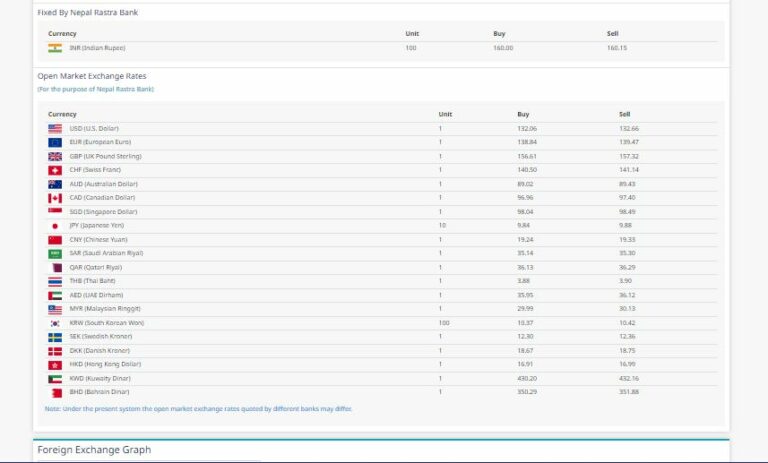Click the South Korean flag for KRW
The height and width of the screenshot is (463, 768).
[x=55, y=323]
